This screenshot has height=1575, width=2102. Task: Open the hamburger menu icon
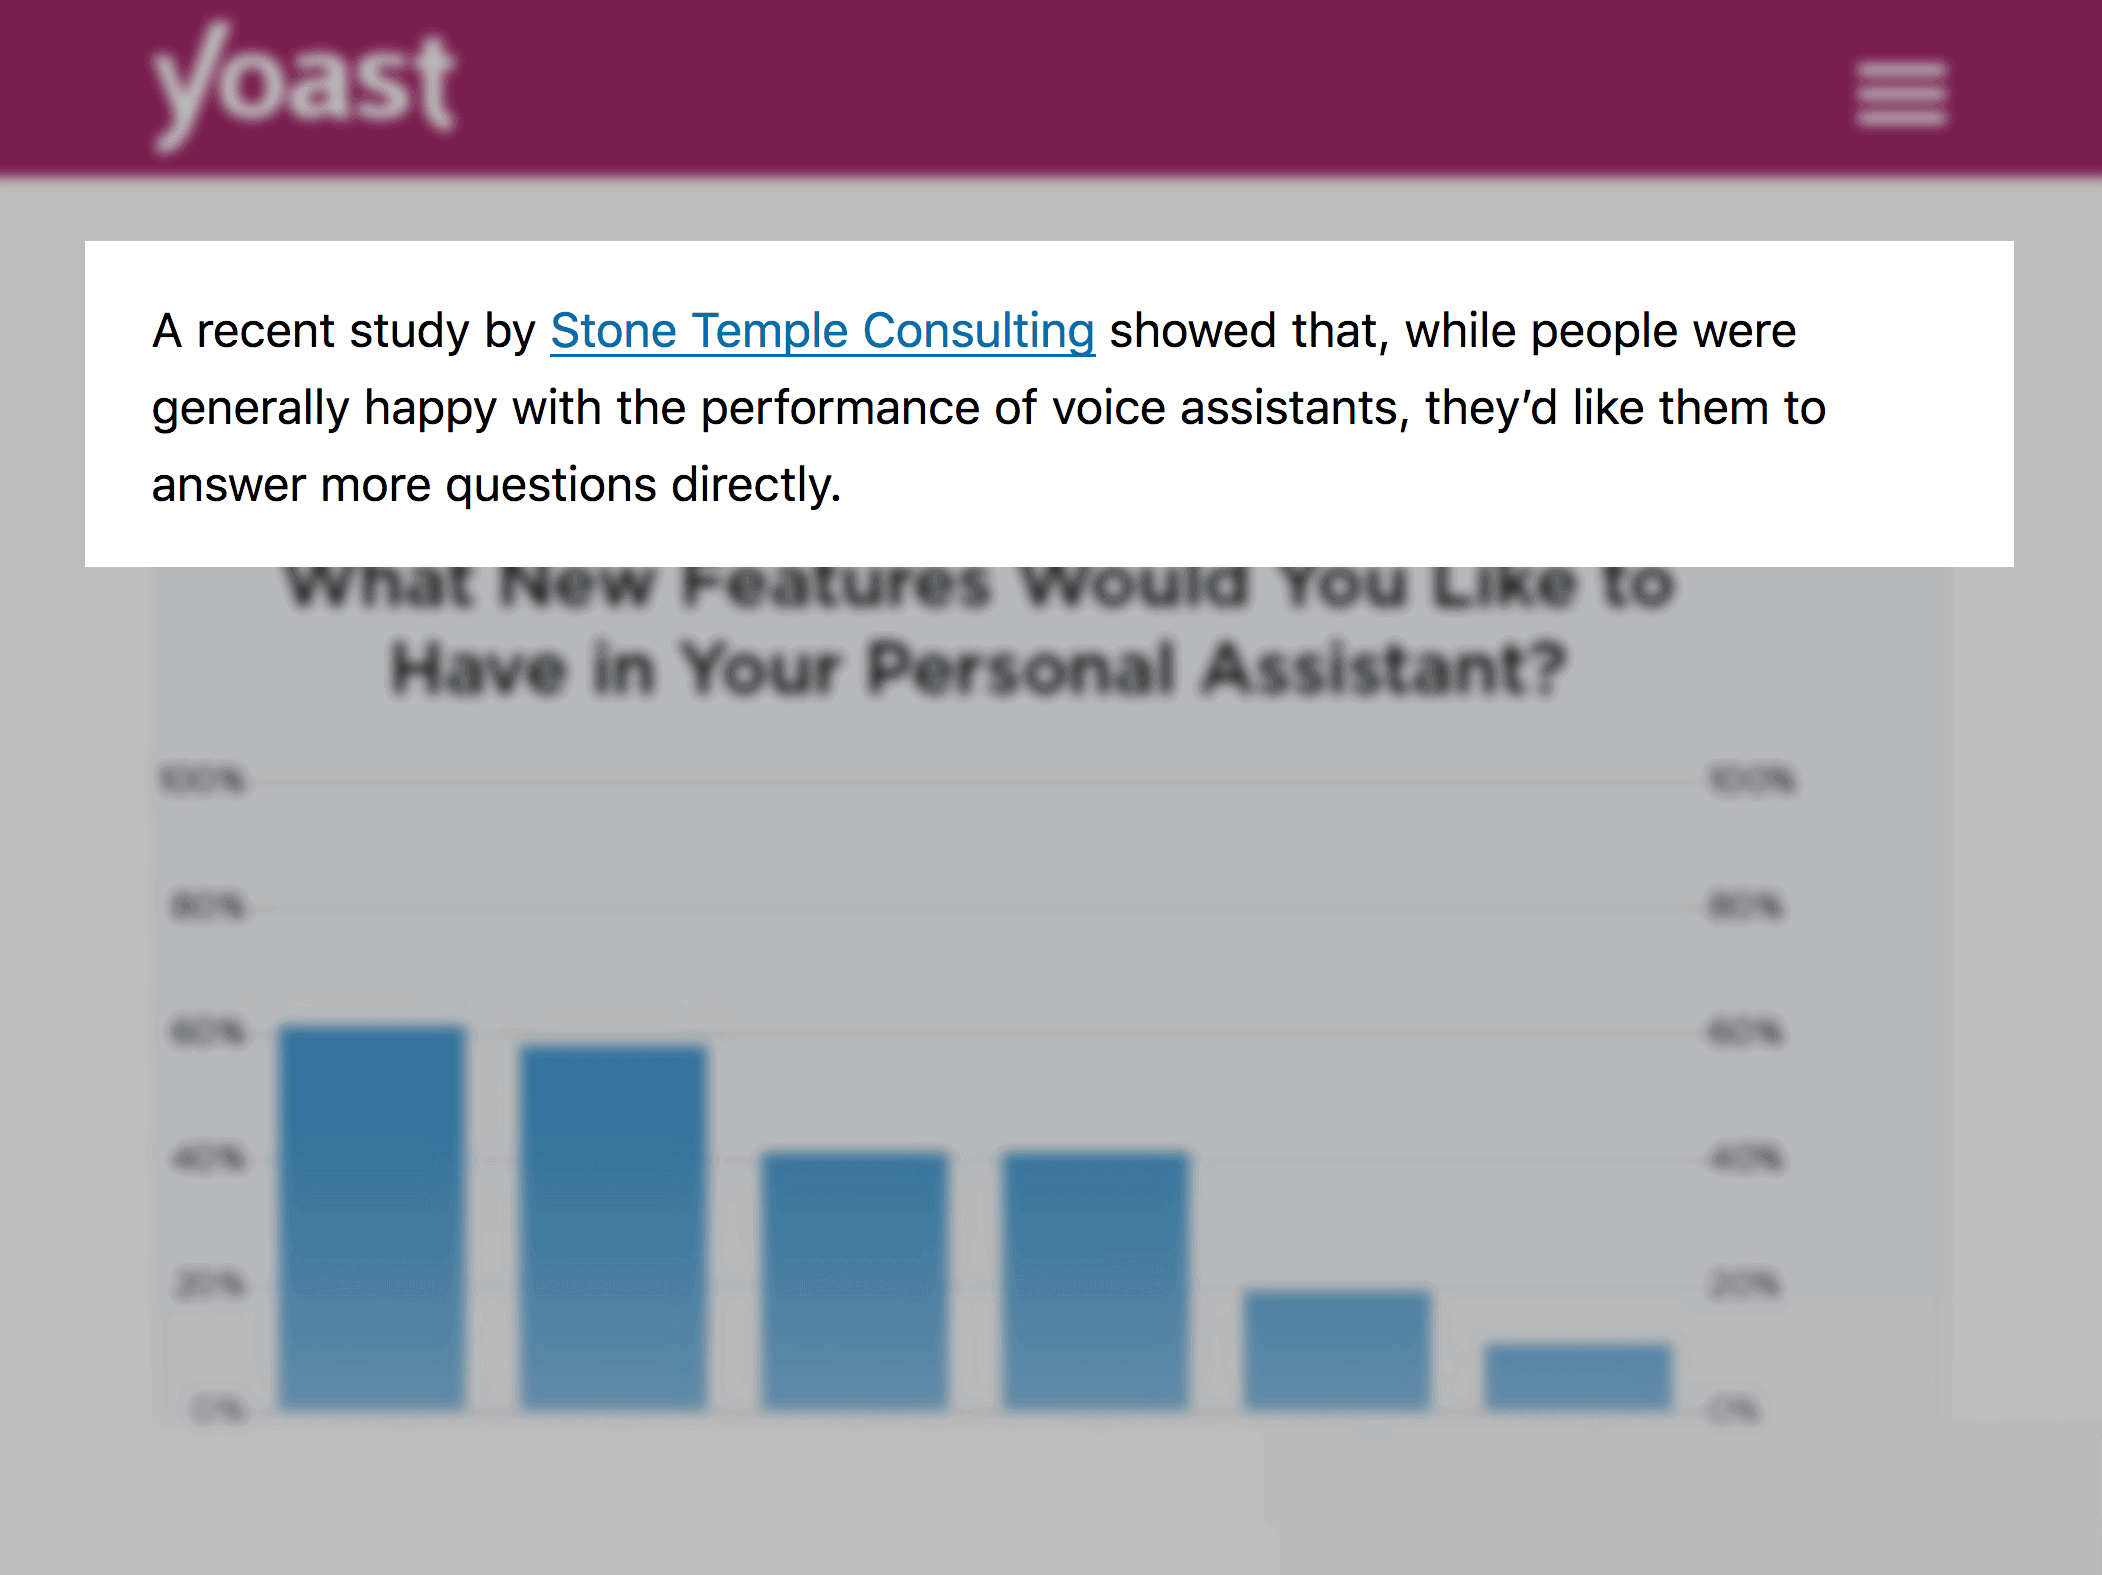click(1901, 94)
